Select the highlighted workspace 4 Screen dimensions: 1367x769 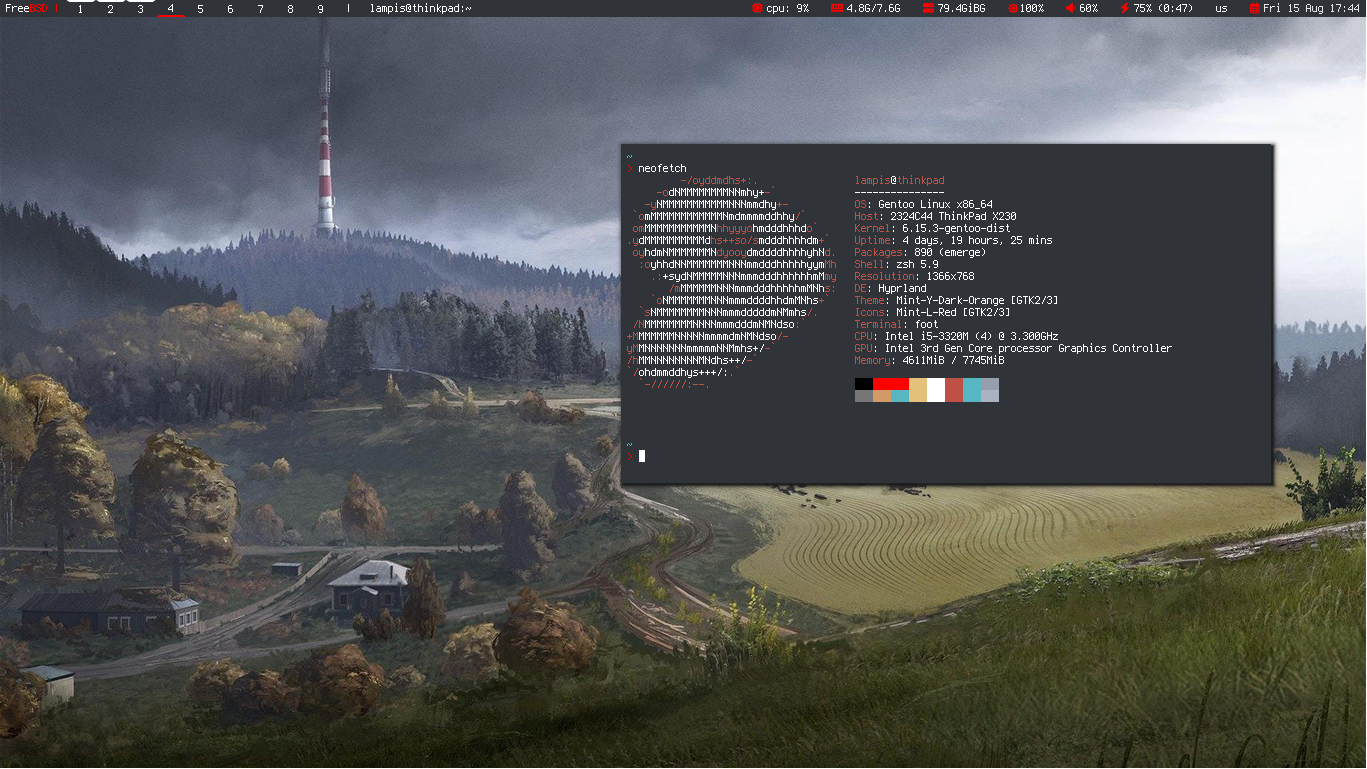tap(169, 8)
